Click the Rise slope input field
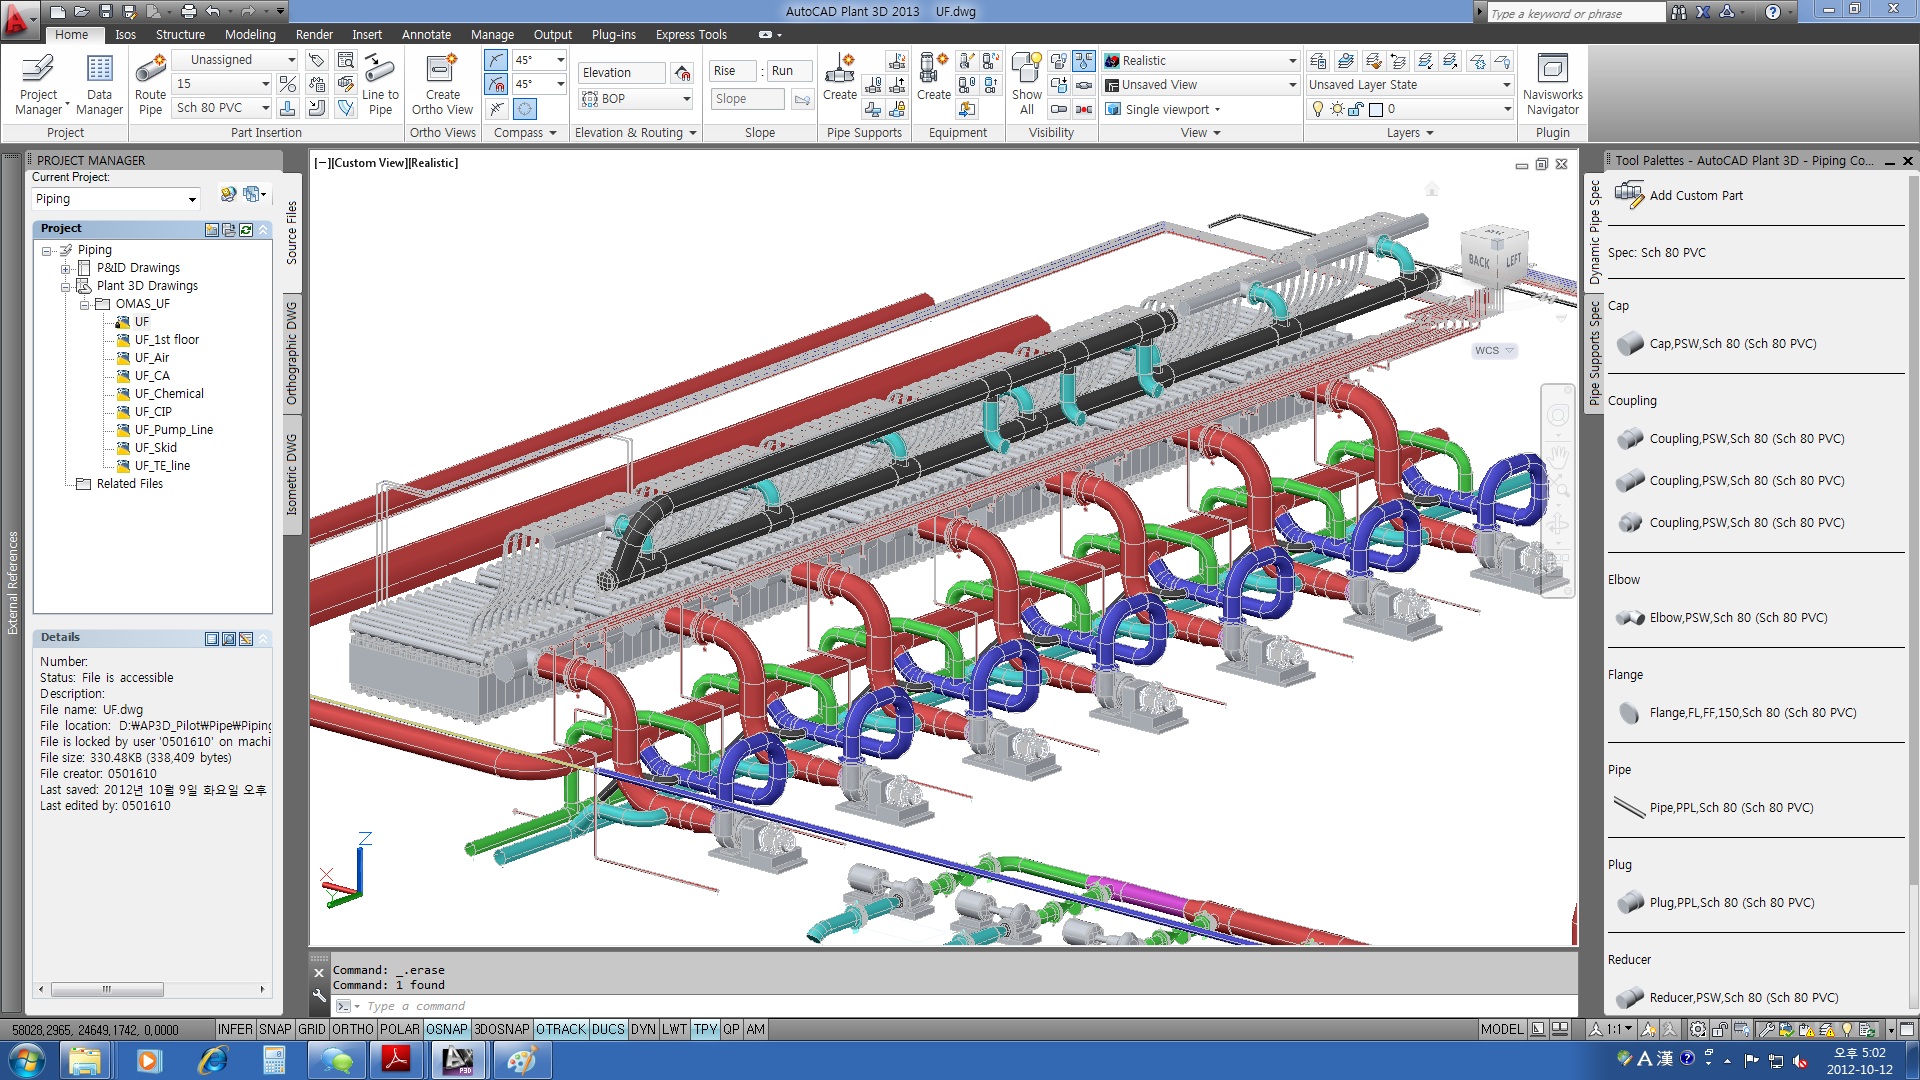Viewport: 1920px width, 1080px height. tap(733, 71)
